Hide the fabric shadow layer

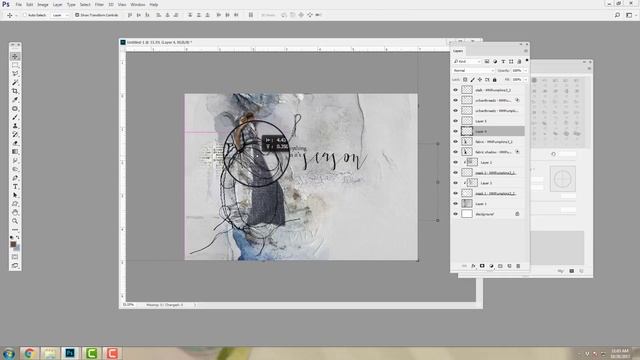pos(456,152)
